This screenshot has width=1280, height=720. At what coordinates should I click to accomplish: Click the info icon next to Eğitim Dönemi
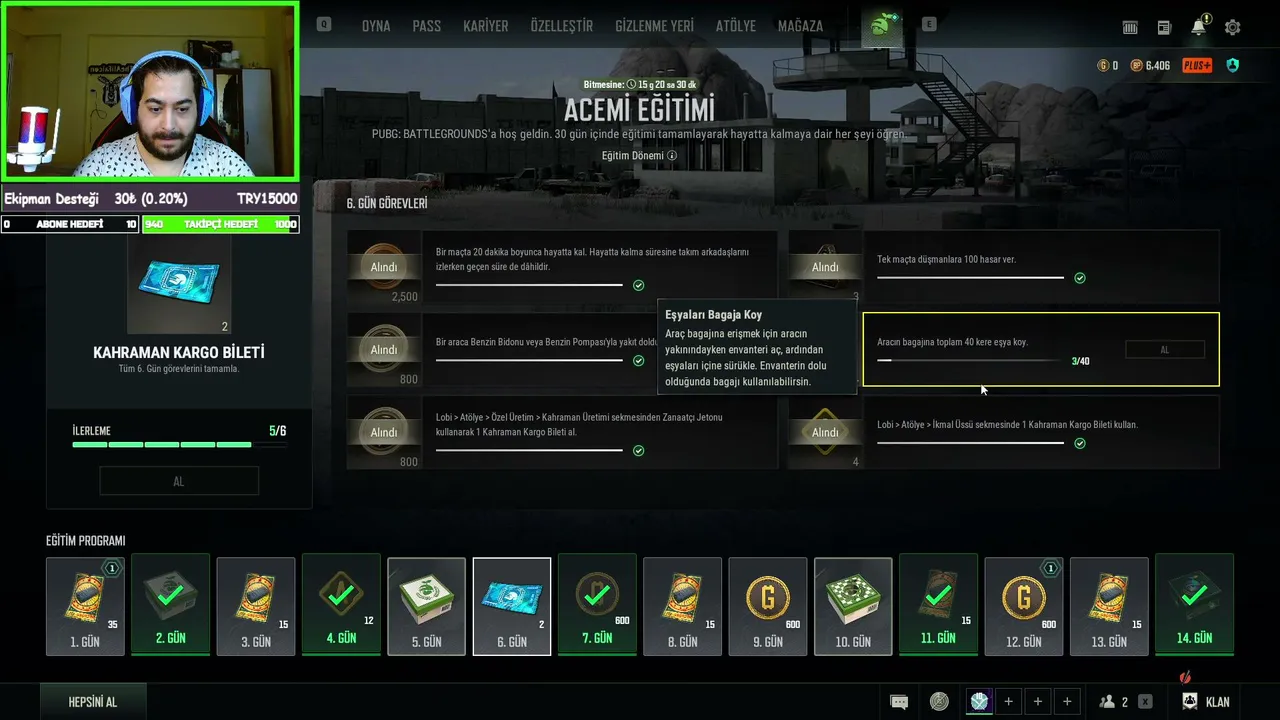pos(672,156)
